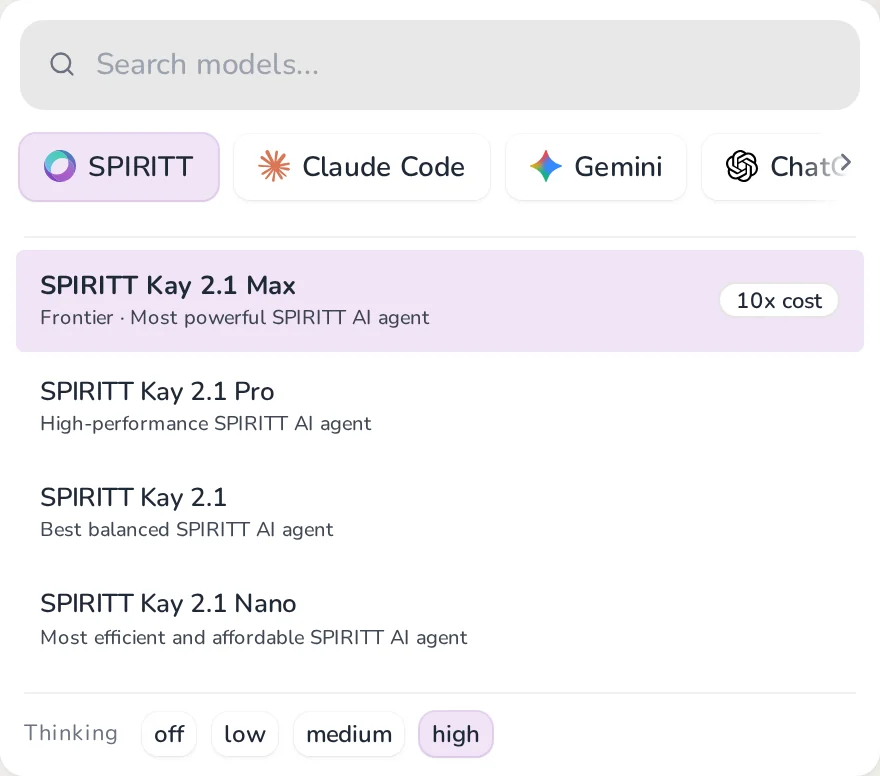The image size is (880, 776).
Task: Show more providers with right chevron
Action: 845,163
